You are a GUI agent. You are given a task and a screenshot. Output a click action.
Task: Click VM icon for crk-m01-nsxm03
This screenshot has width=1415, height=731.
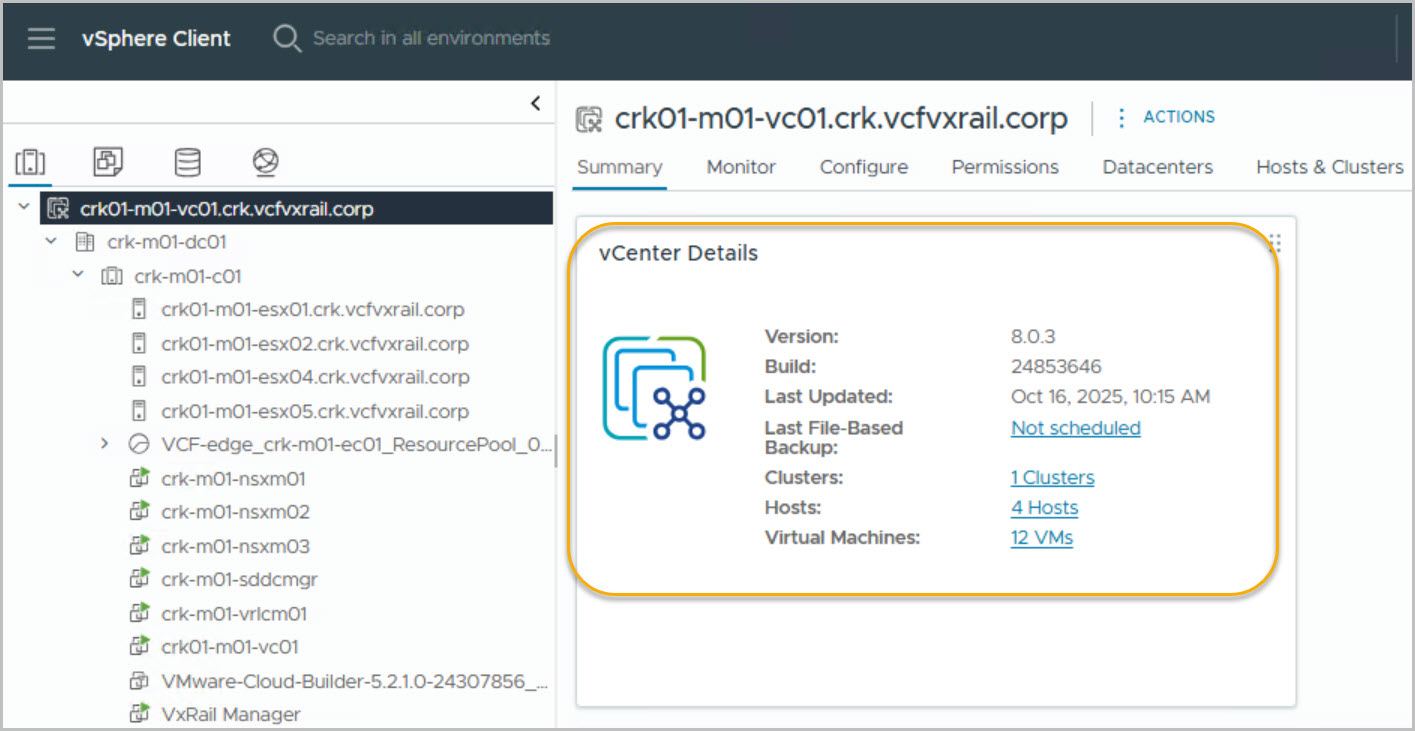pos(139,546)
